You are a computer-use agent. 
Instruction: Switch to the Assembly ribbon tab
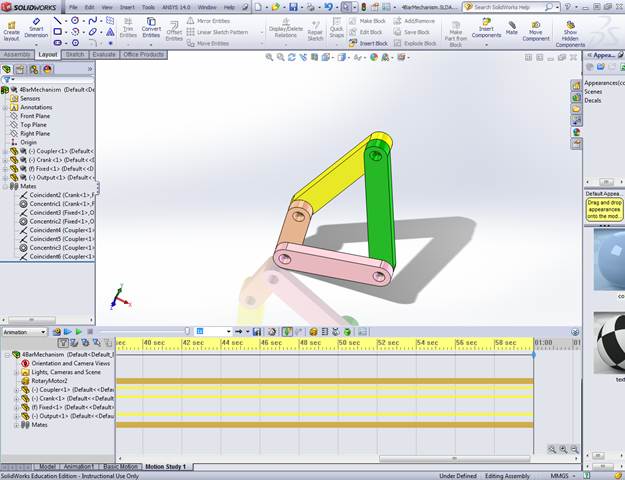pyautogui.click(x=16, y=54)
